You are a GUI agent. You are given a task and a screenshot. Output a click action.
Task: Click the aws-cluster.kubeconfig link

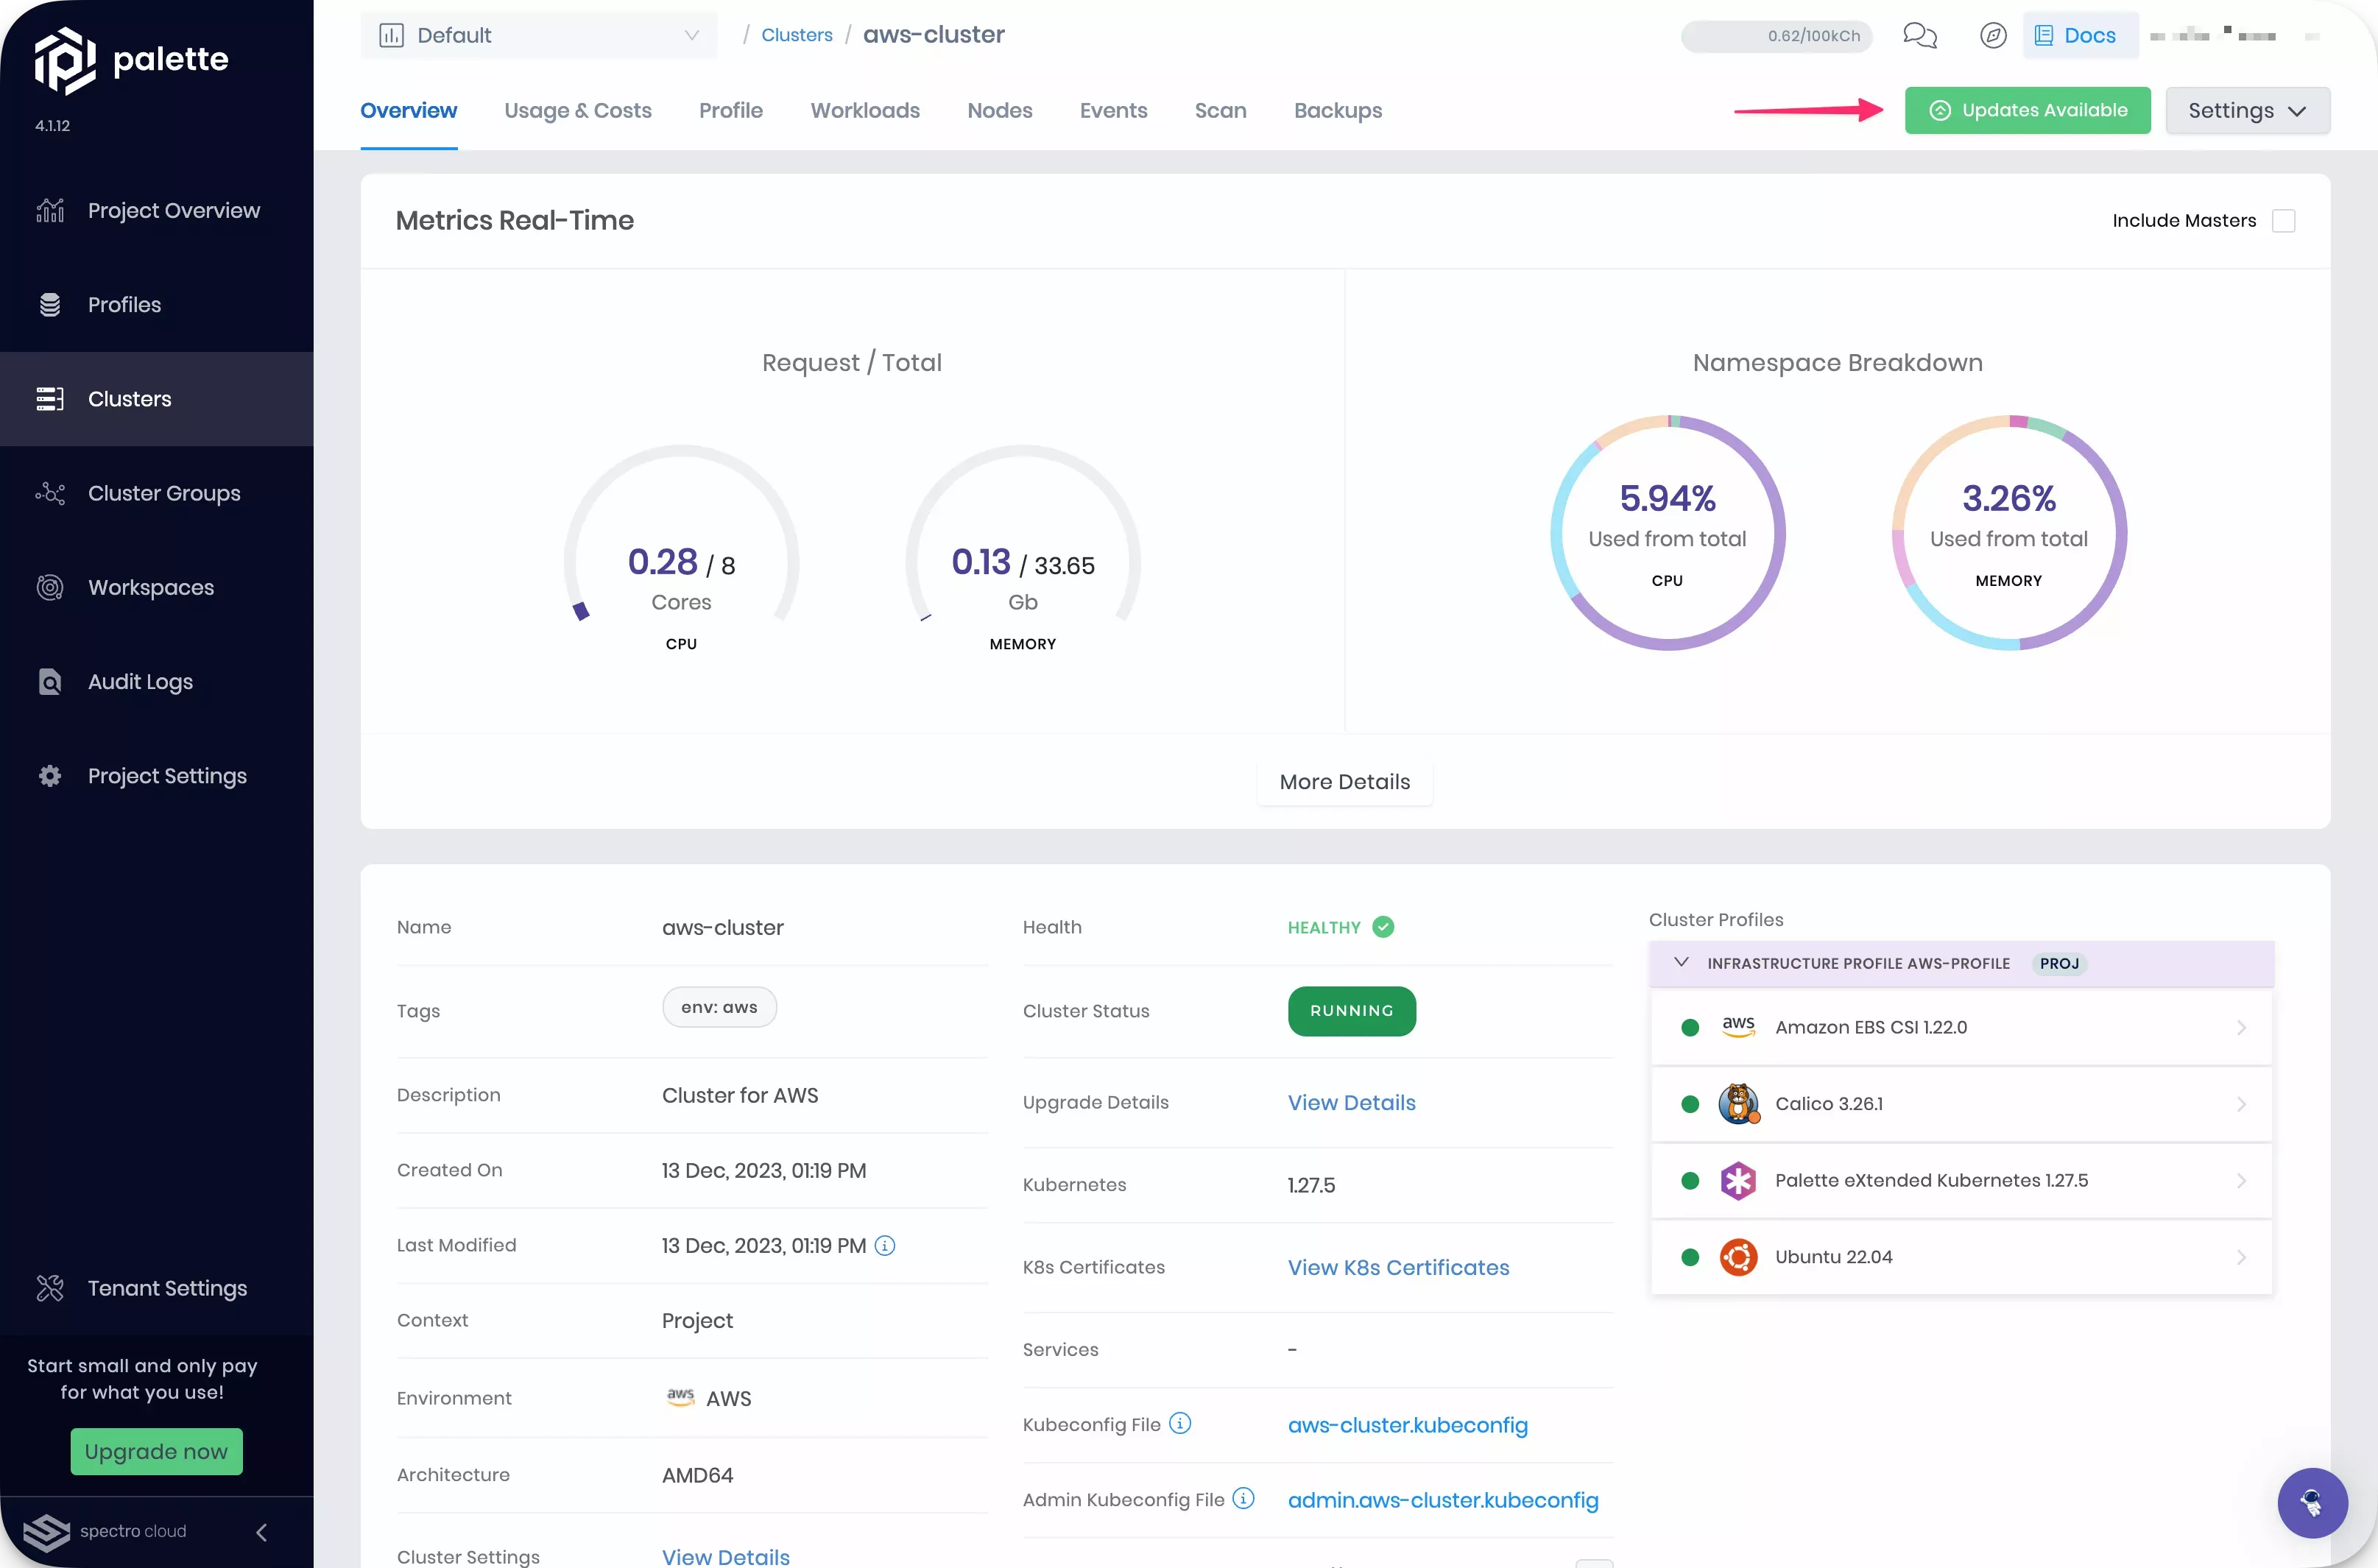coord(1407,1424)
